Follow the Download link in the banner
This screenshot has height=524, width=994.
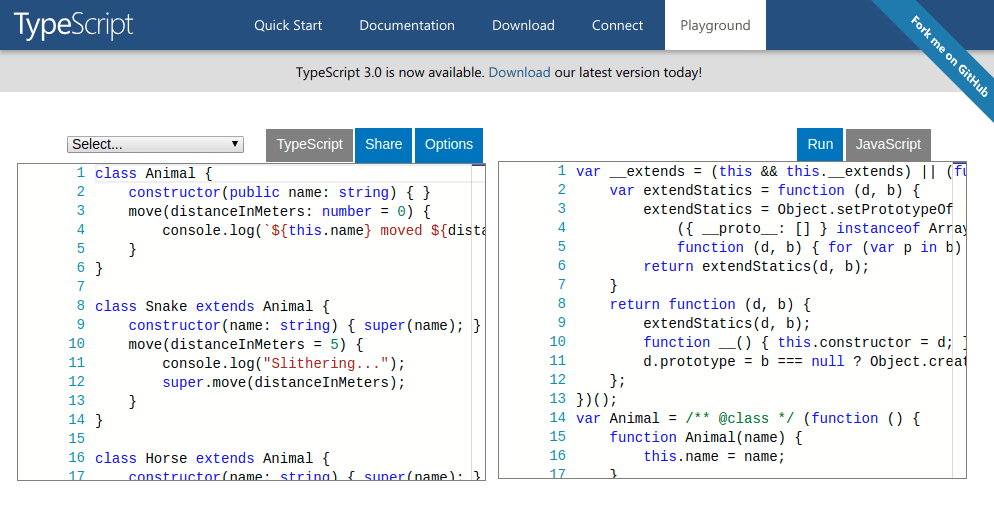pos(519,72)
